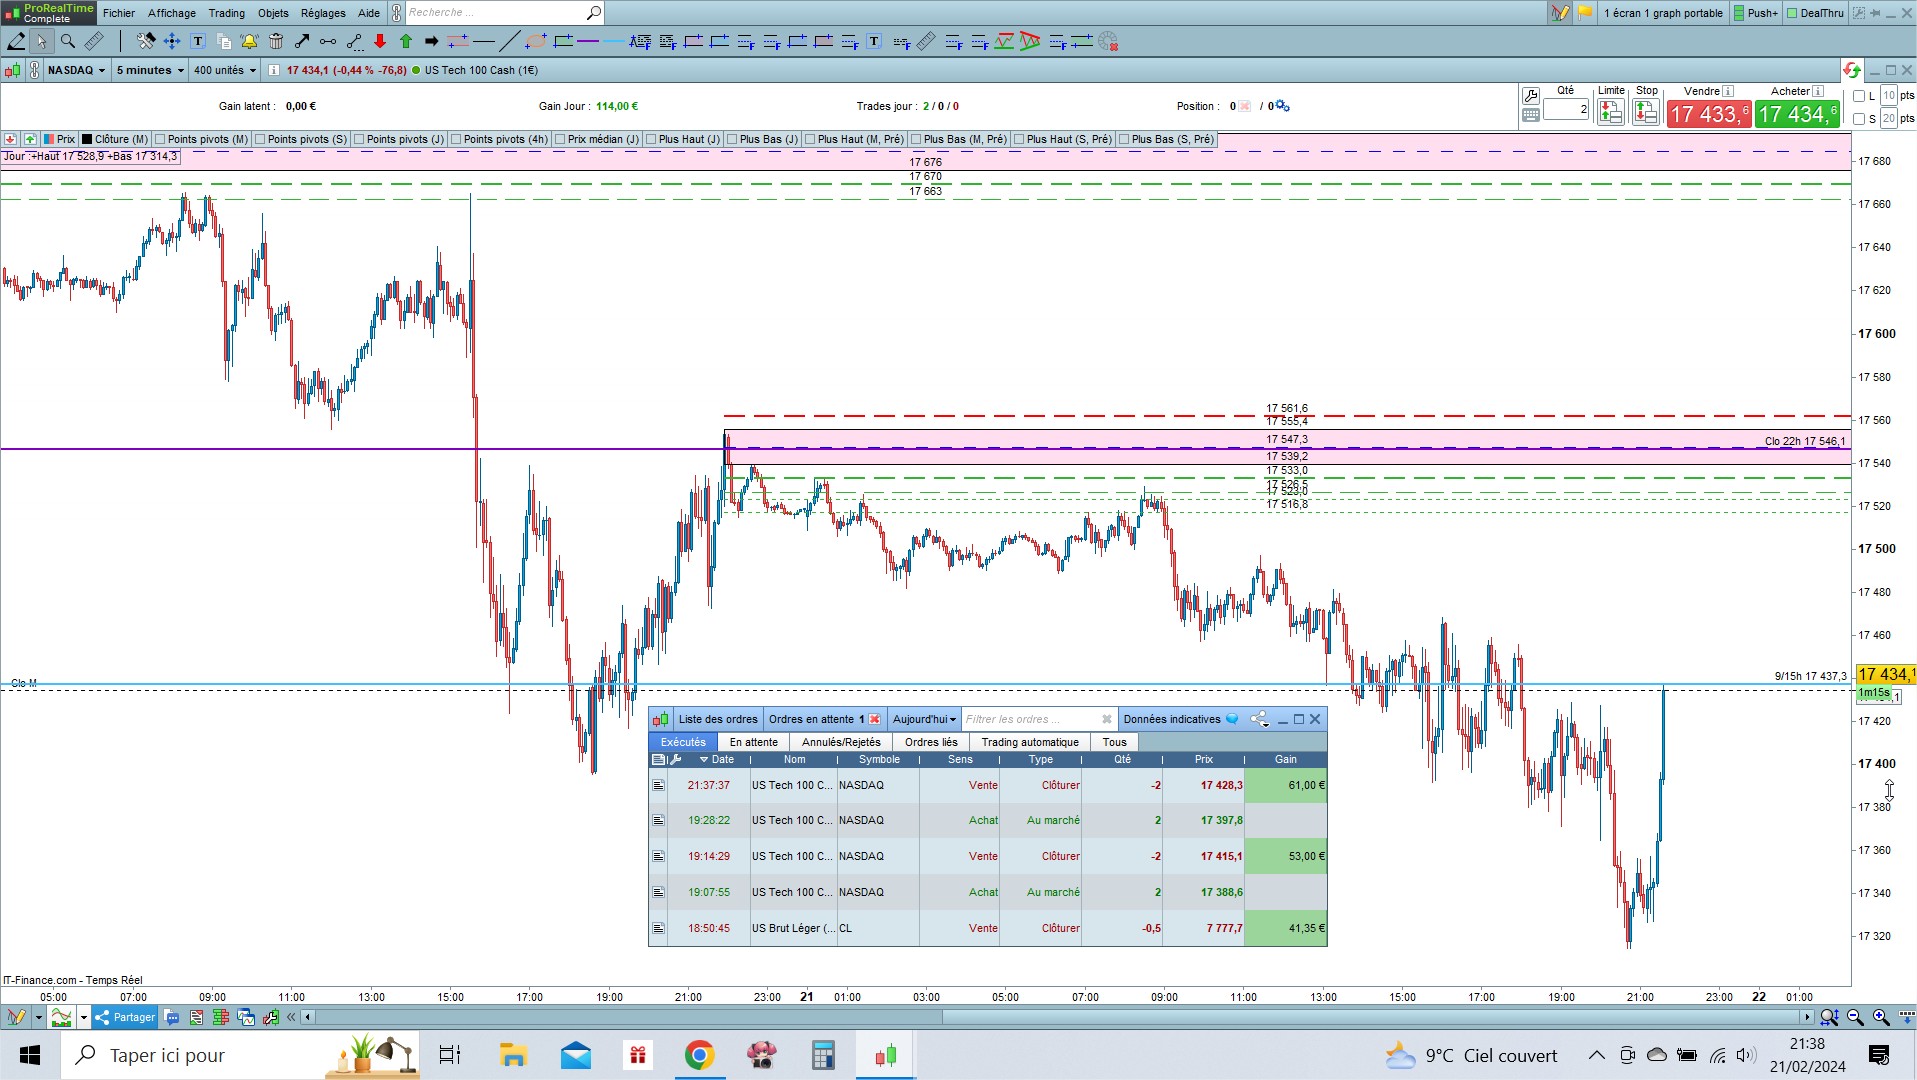Screen dimensions: 1917x1080
Task: Select the red down arrow drawing tool
Action: [x=380, y=41]
